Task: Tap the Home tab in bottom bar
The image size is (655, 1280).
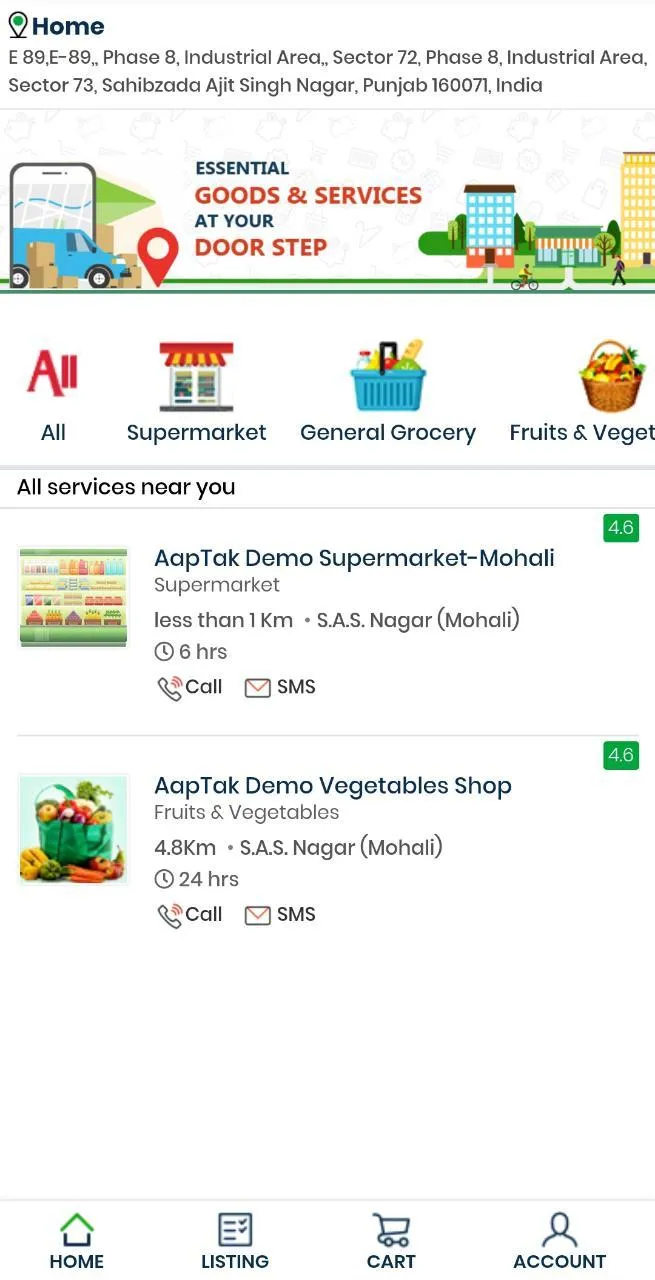Action: (x=77, y=1242)
